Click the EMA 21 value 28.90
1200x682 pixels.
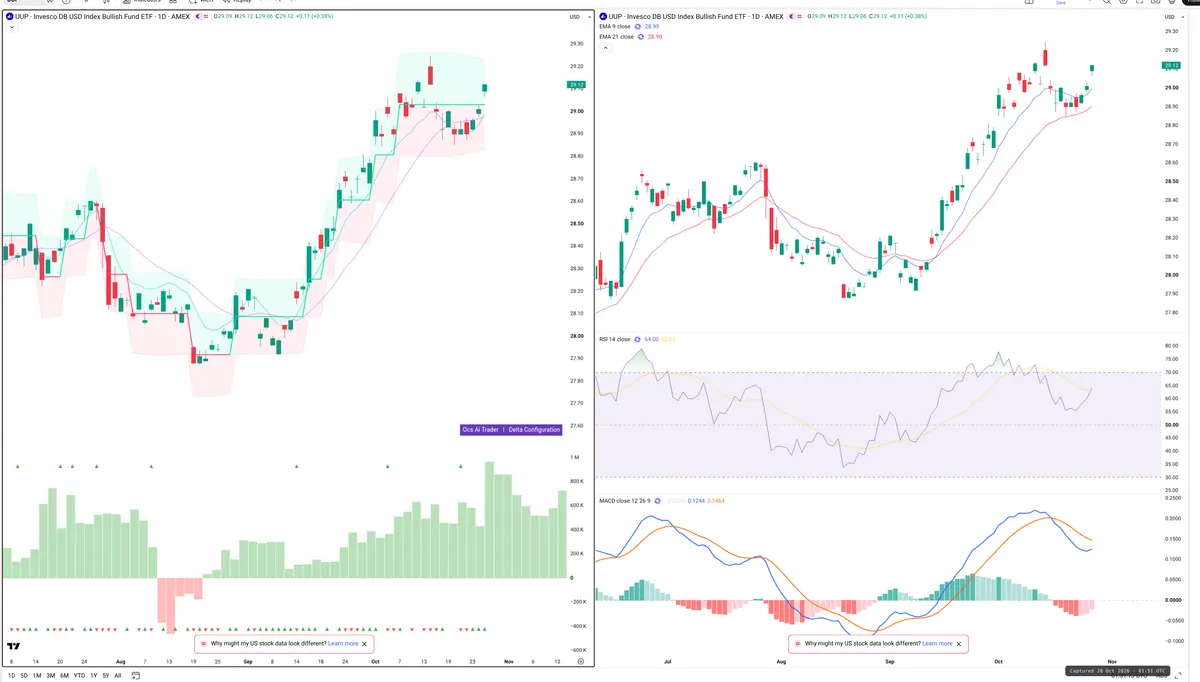(x=656, y=37)
